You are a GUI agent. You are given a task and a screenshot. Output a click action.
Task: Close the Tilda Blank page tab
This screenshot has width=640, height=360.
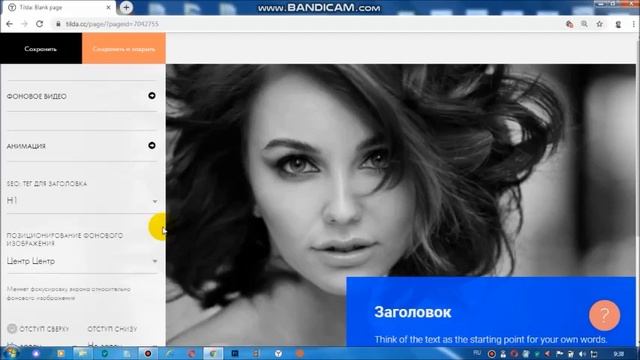(x=109, y=7)
